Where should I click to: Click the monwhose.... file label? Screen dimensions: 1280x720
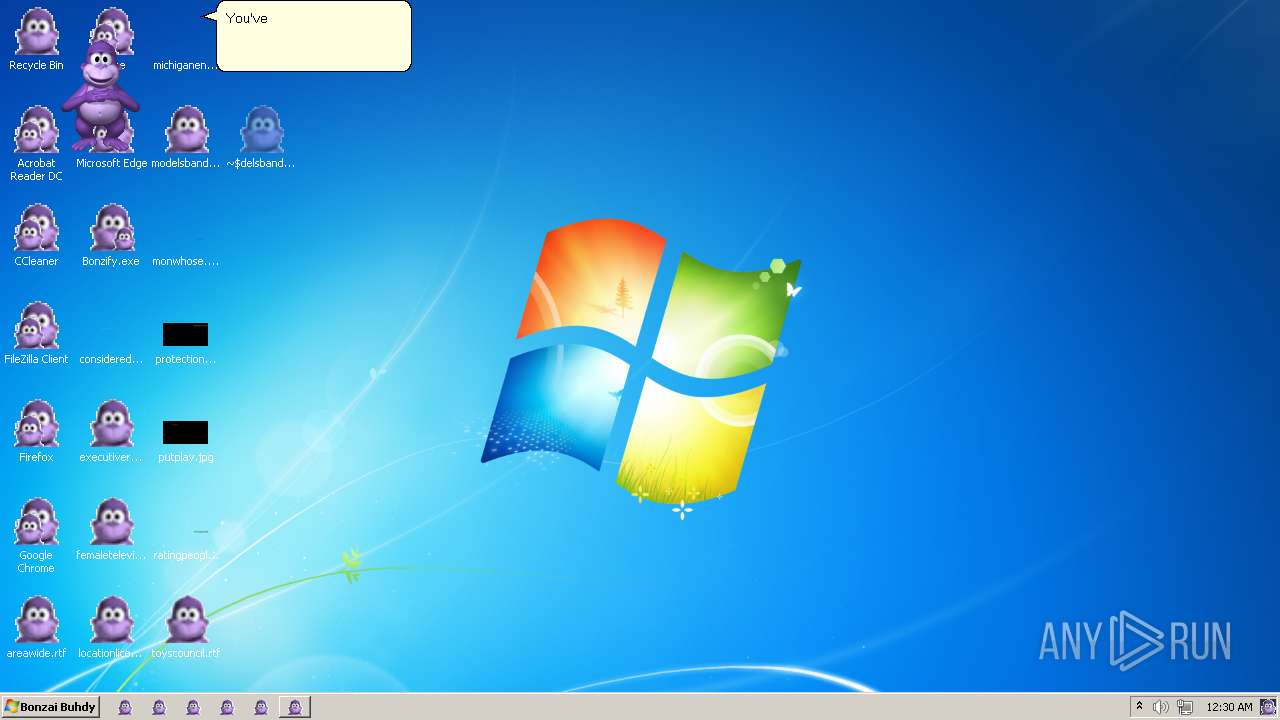tap(185, 261)
